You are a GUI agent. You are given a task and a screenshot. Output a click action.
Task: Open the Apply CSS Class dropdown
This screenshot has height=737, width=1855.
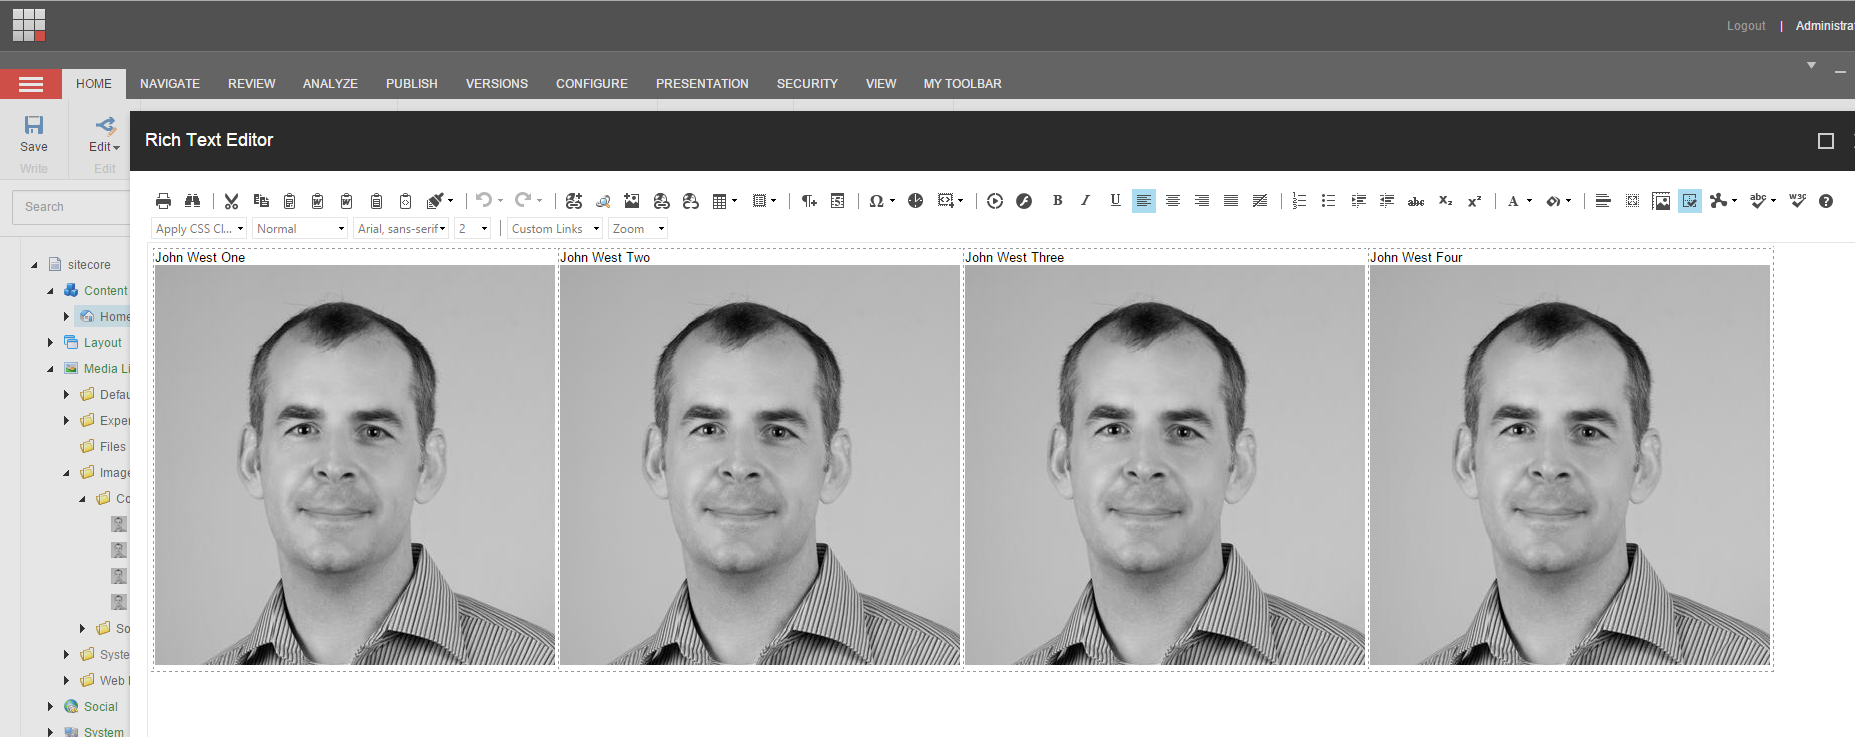click(199, 229)
